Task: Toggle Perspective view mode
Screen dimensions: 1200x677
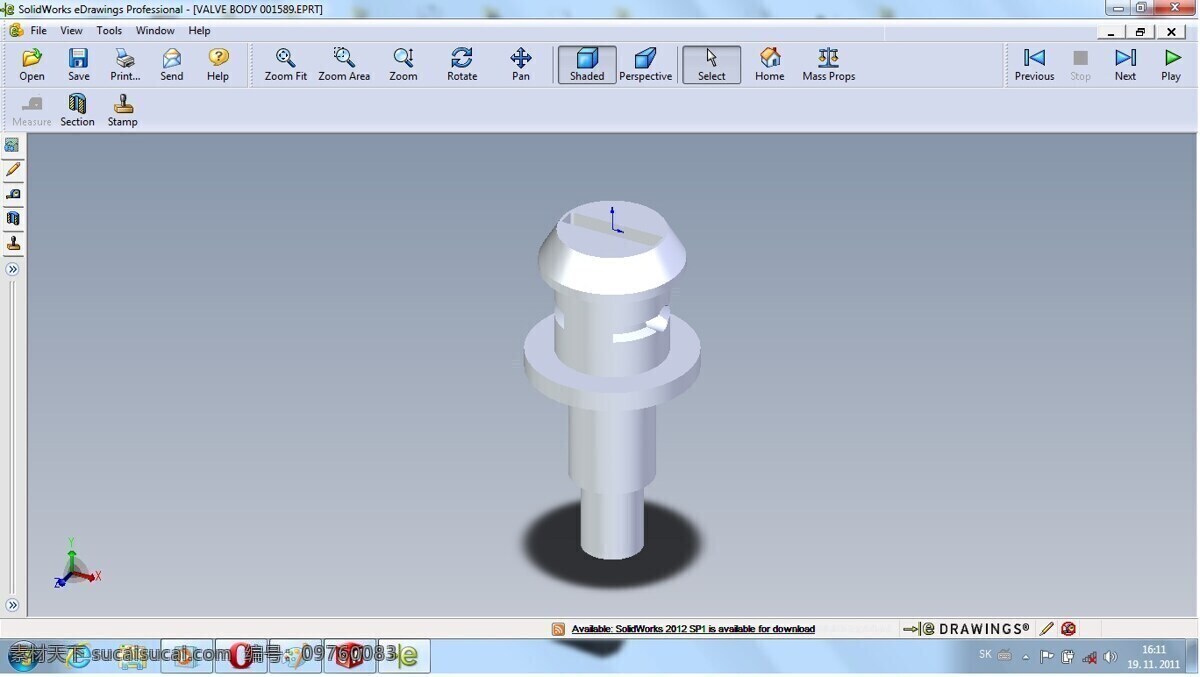Action: (646, 64)
